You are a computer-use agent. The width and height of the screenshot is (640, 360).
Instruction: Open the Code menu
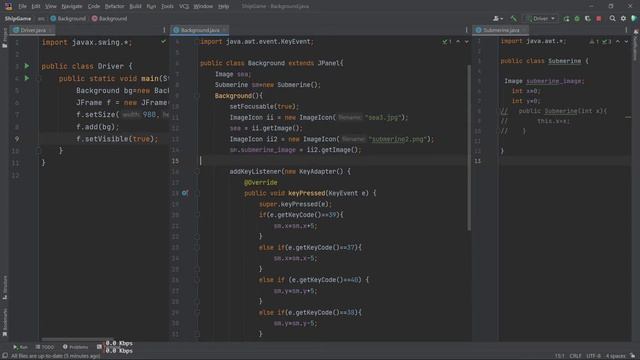pos(94,7)
